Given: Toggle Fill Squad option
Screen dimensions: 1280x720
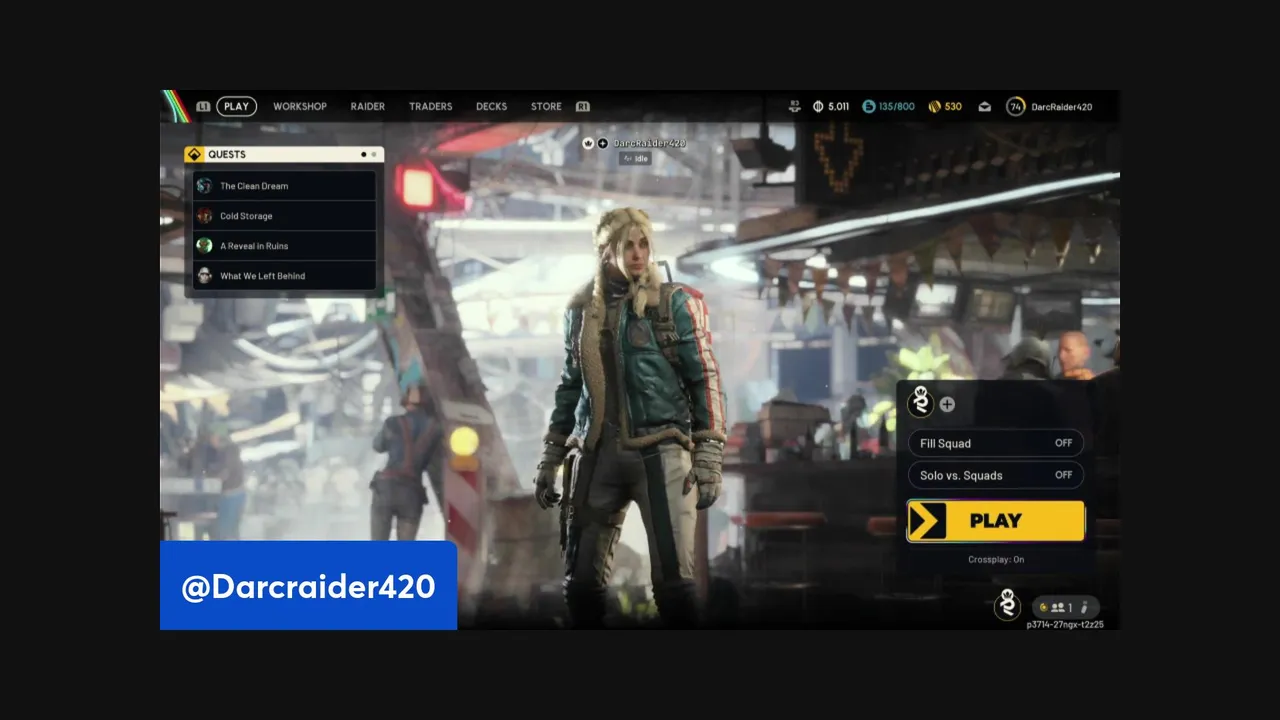Looking at the screenshot, I should tap(995, 443).
